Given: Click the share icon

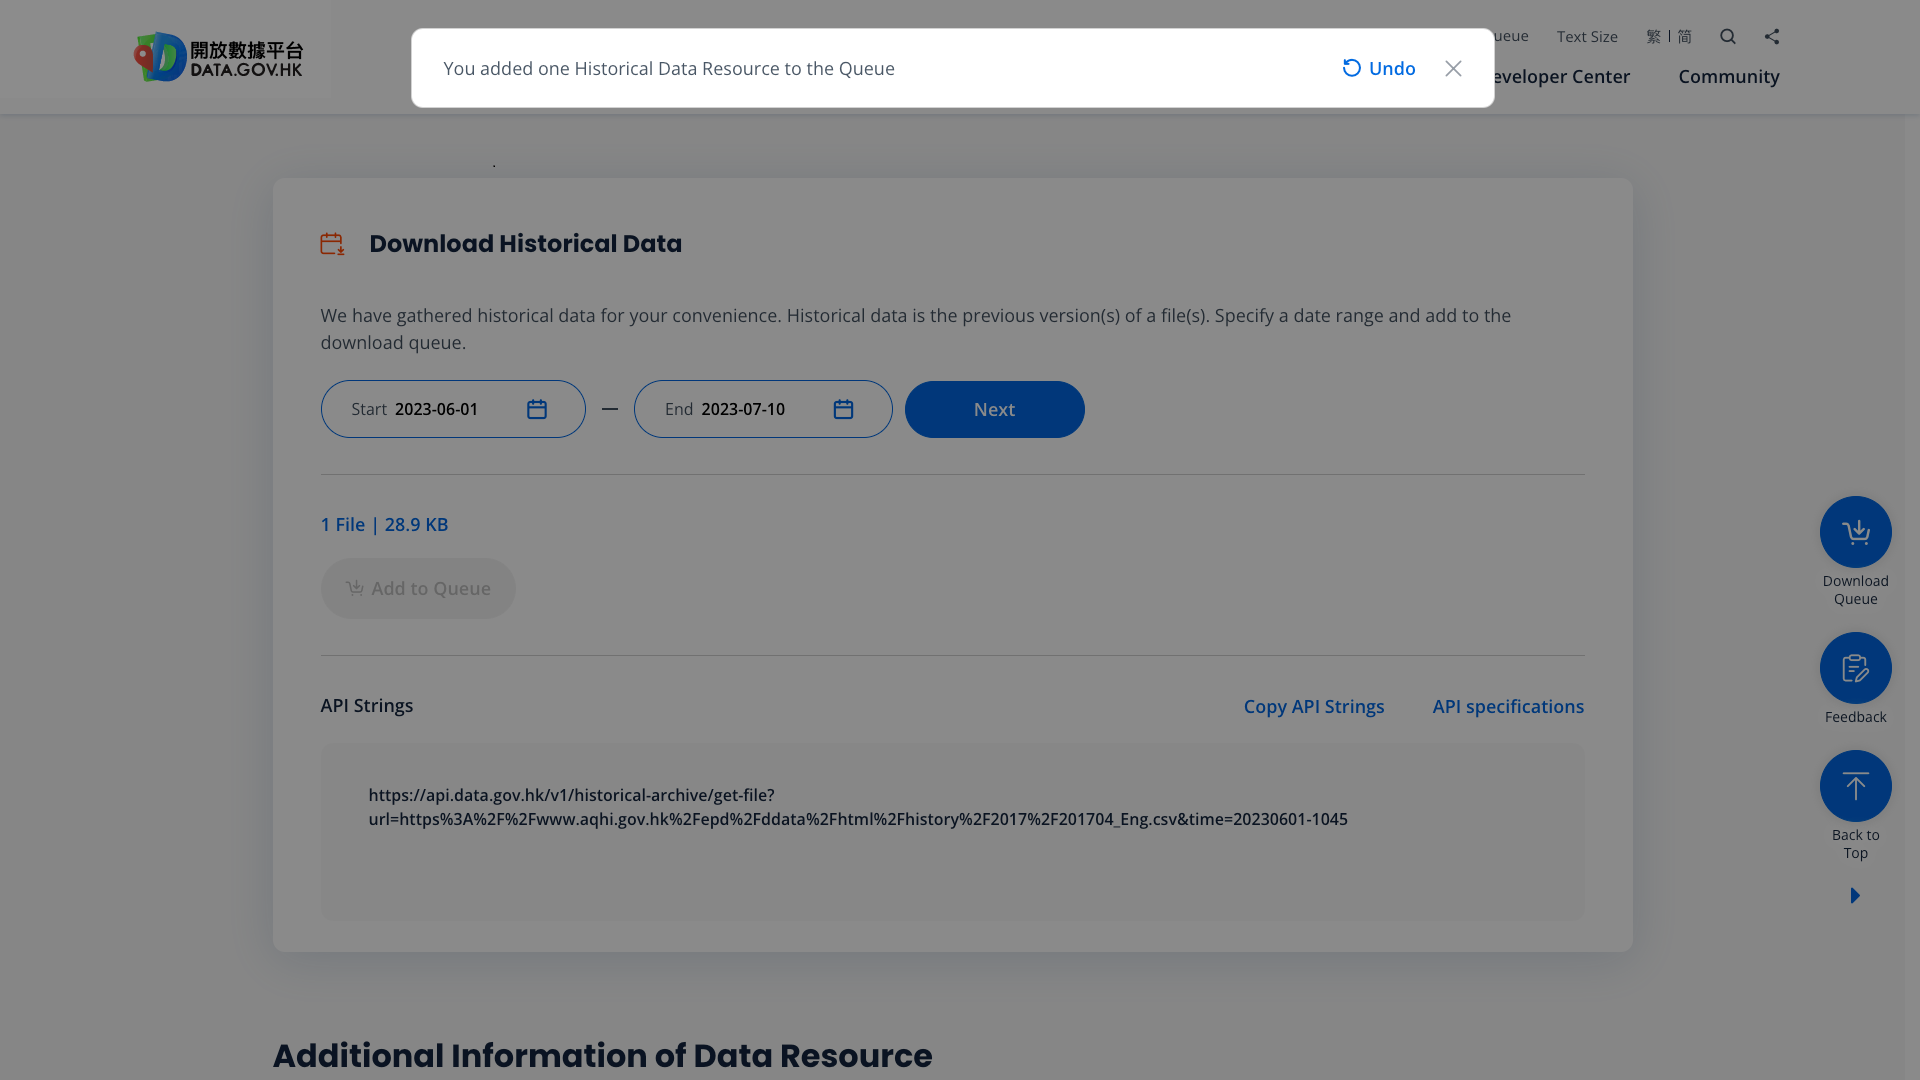Looking at the screenshot, I should pyautogui.click(x=1772, y=36).
